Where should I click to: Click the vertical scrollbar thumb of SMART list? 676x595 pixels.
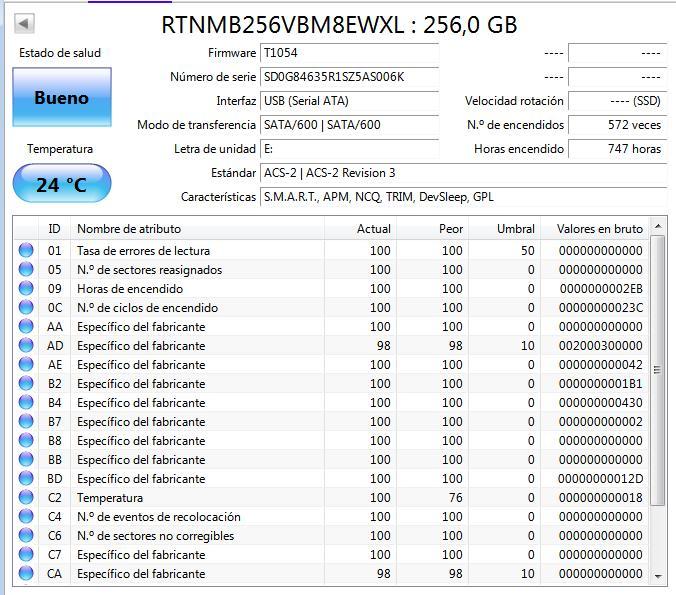tap(657, 370)
